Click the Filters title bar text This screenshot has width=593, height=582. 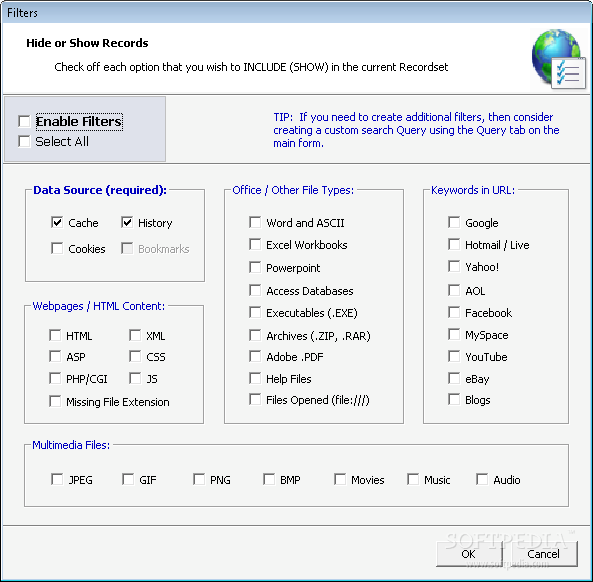pyautogui.click(x=22, y=13)
